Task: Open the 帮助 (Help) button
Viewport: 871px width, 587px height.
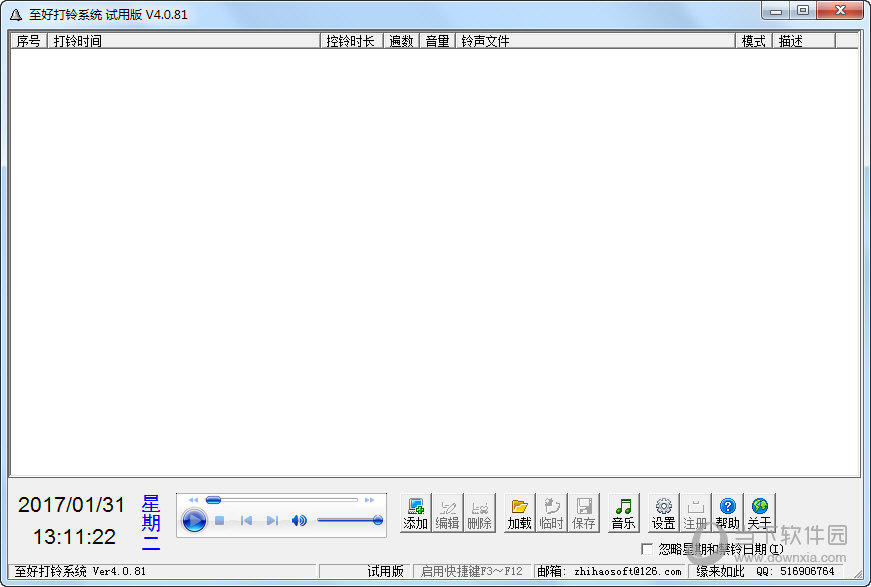Action: (x=727, y=513)
